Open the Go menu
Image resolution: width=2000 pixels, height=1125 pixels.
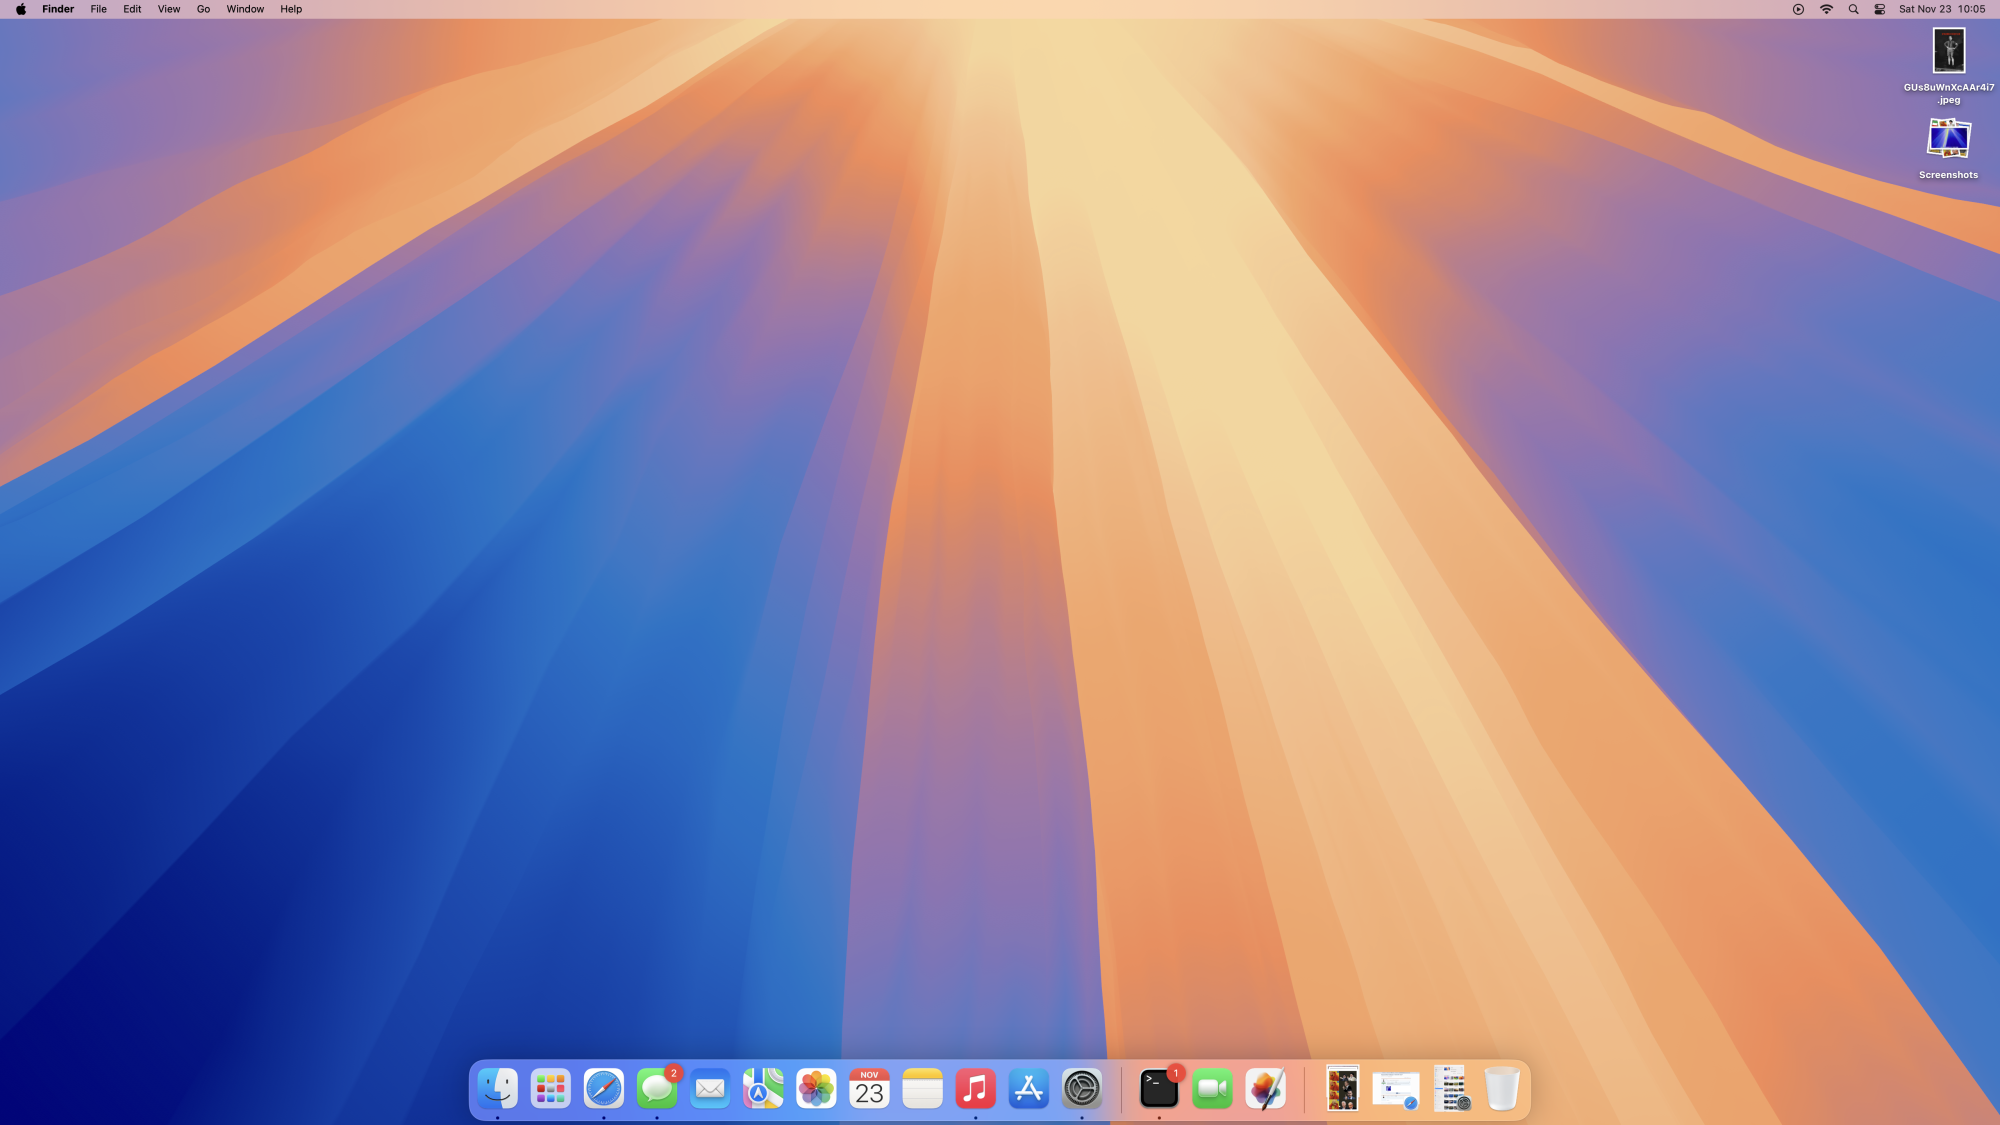[x=203, y=9]
